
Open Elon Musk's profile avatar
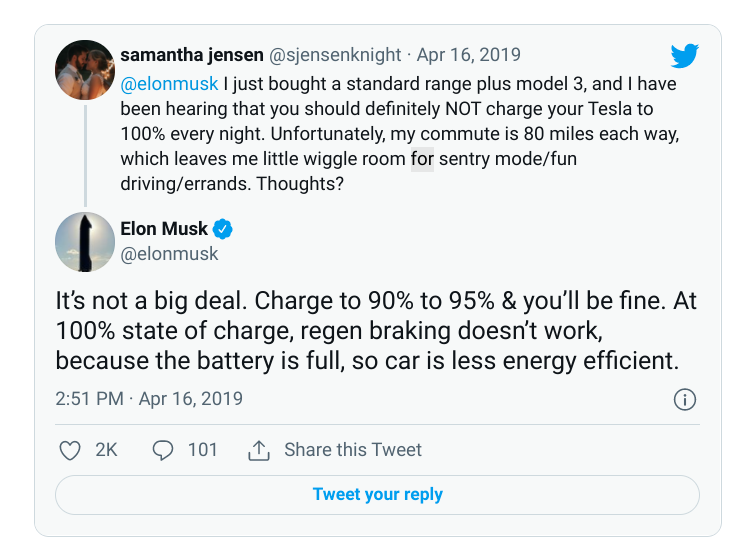click(85, 241)
